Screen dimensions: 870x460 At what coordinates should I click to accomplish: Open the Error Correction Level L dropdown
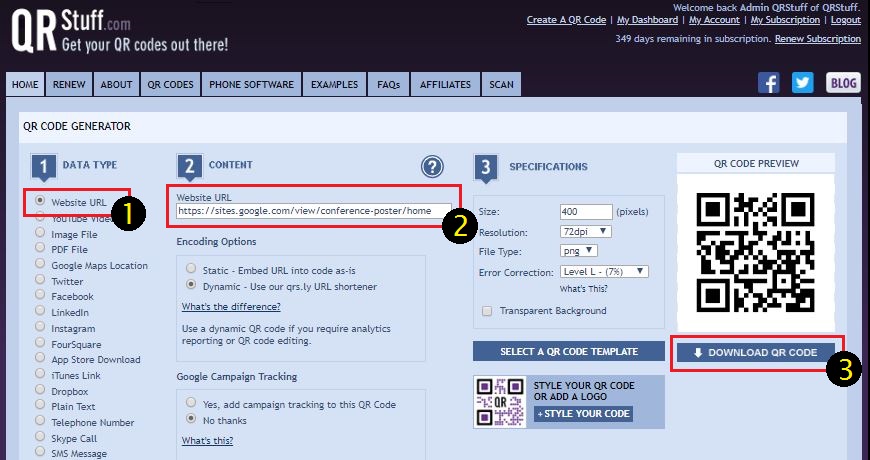604,271
